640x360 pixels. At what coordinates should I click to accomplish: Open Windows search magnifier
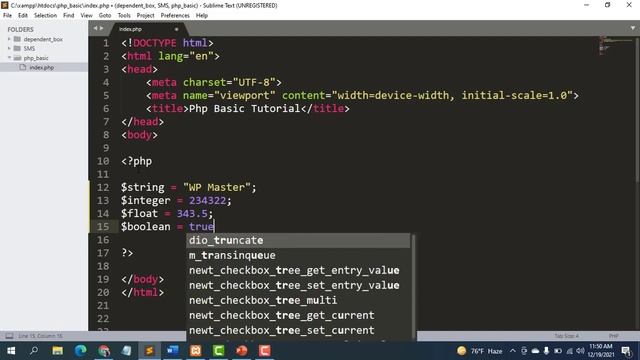coord(34,351)
